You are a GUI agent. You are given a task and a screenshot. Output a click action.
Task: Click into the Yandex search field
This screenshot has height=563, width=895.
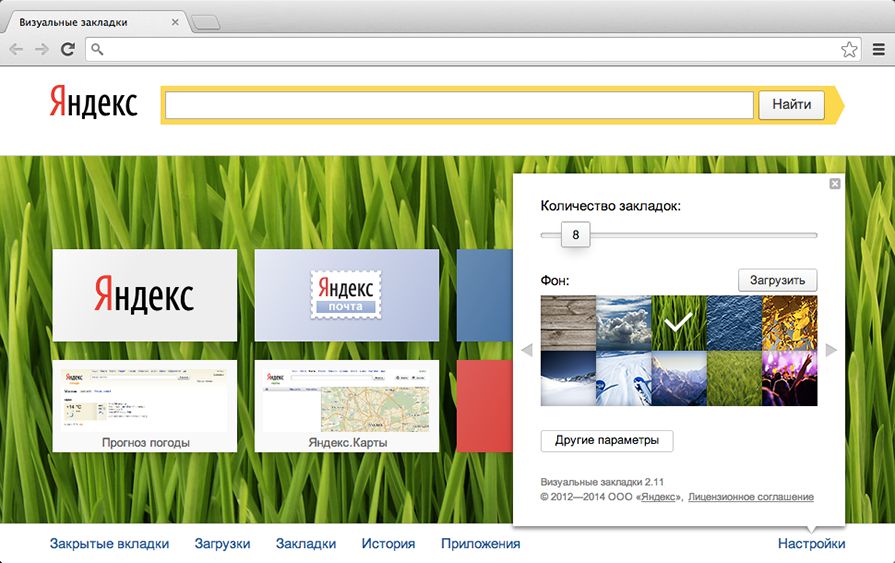[x=459, y=105]
